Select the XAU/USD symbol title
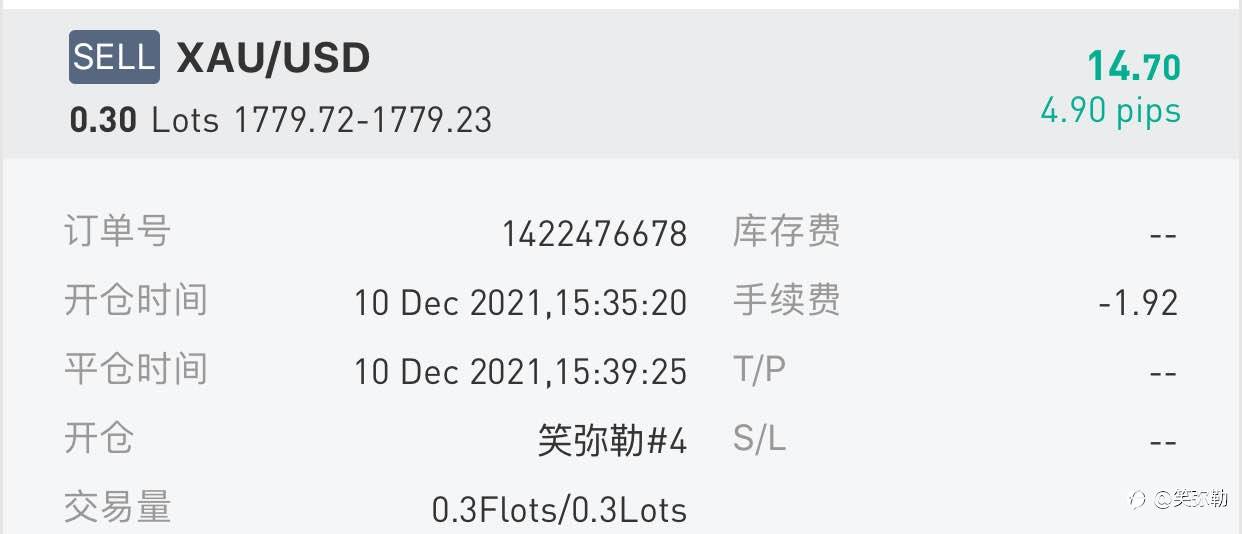The image size is (1242, 534). (273, 58)
